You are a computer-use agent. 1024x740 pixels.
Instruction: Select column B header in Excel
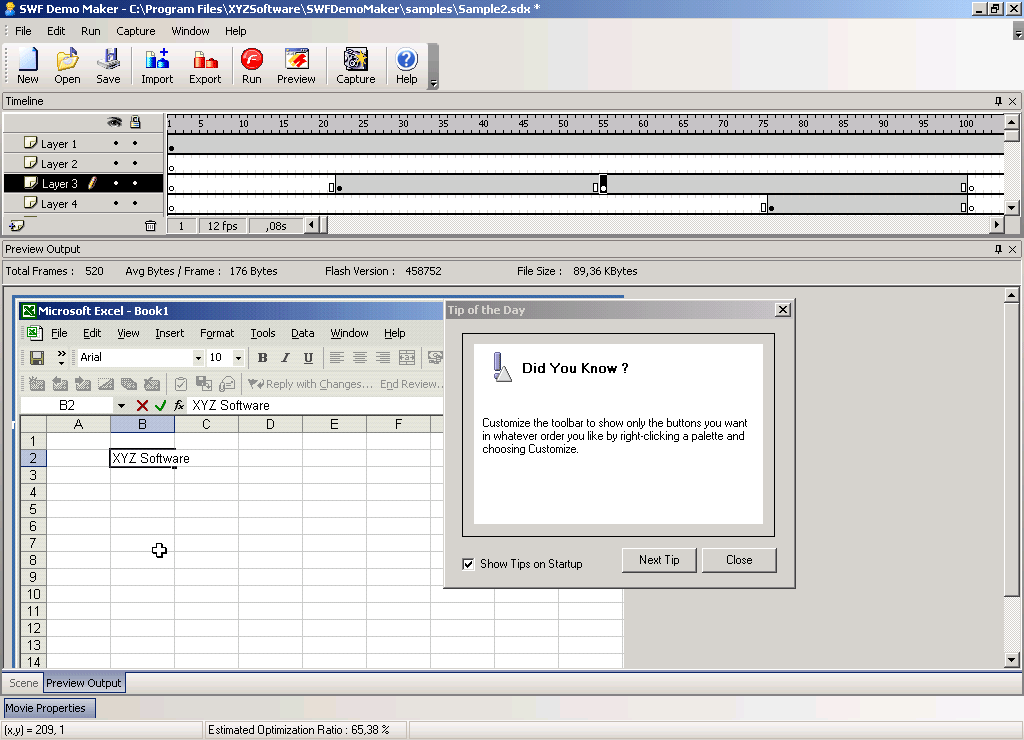142,425
